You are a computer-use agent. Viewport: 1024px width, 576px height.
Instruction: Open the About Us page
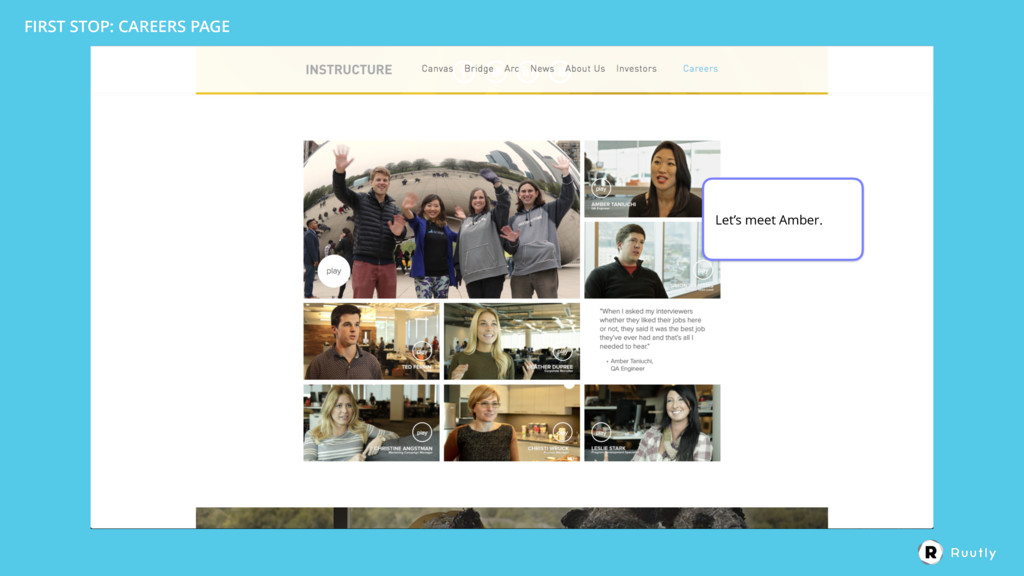[x=584, y=69]
